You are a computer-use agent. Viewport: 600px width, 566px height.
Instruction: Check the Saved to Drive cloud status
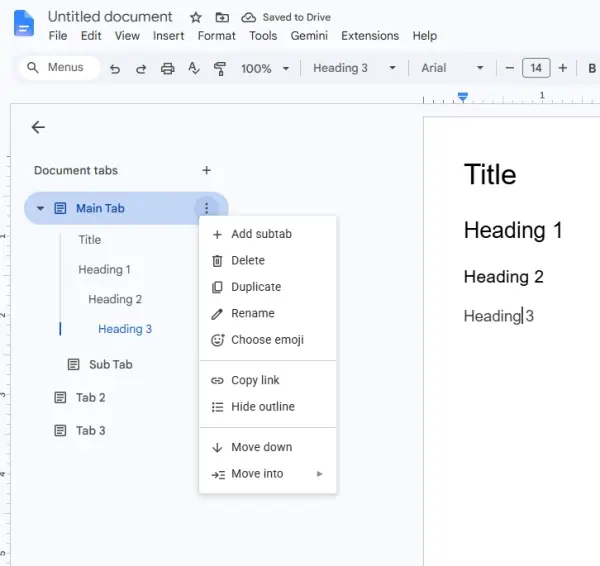tap(248, 17)
